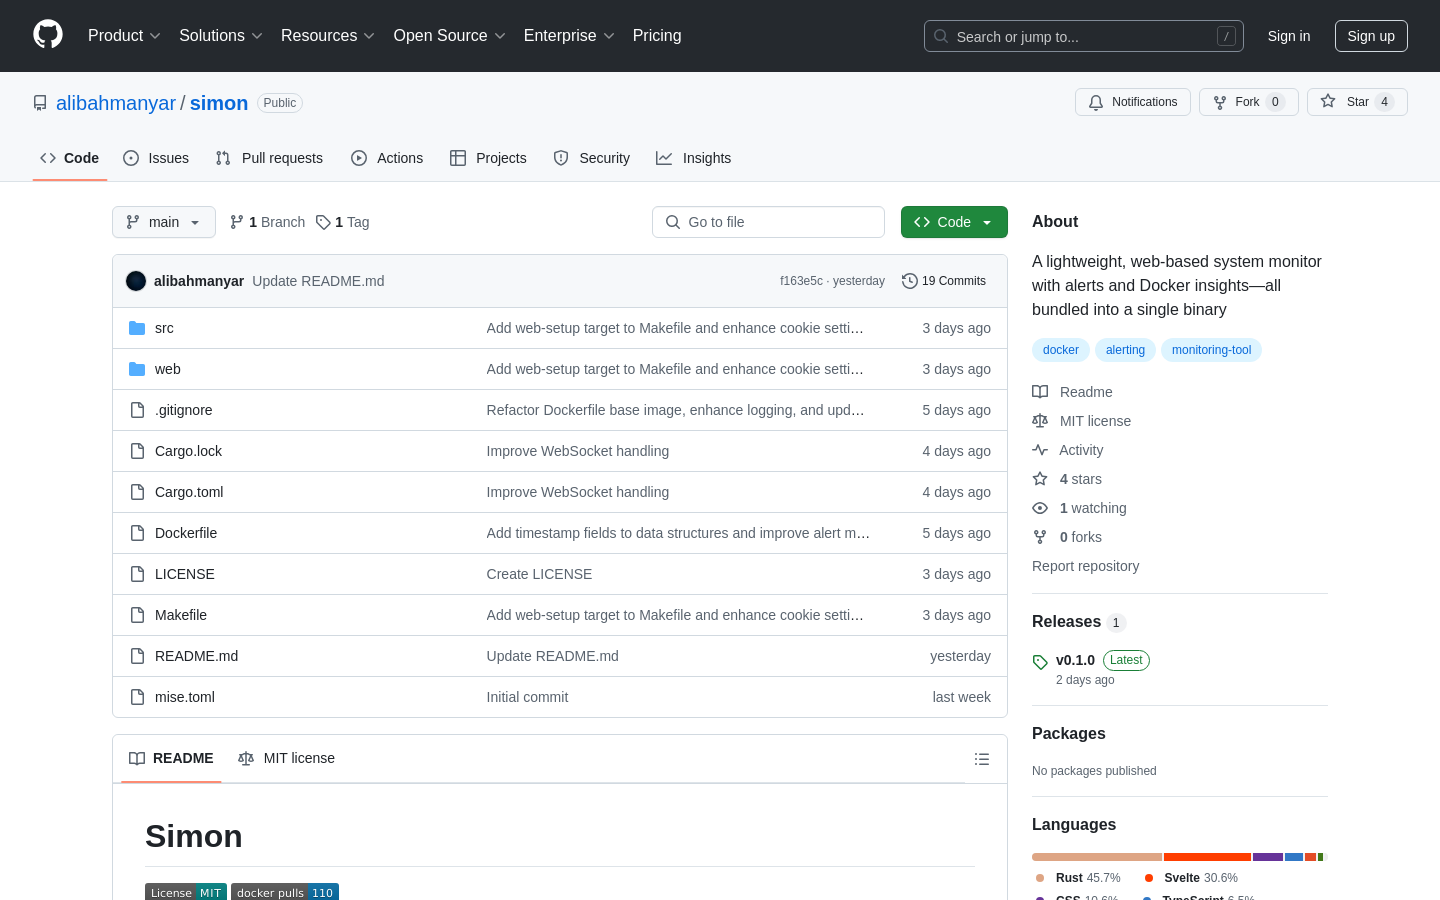Click the Notifications bell button
1440x900 pixels.
coord(1133,102)
